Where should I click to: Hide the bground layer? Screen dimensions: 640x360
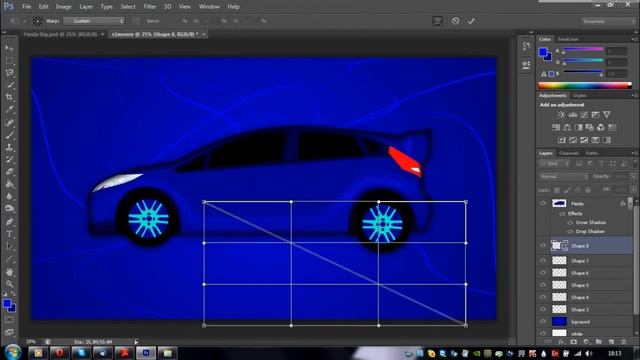click(x=543, y=322)
